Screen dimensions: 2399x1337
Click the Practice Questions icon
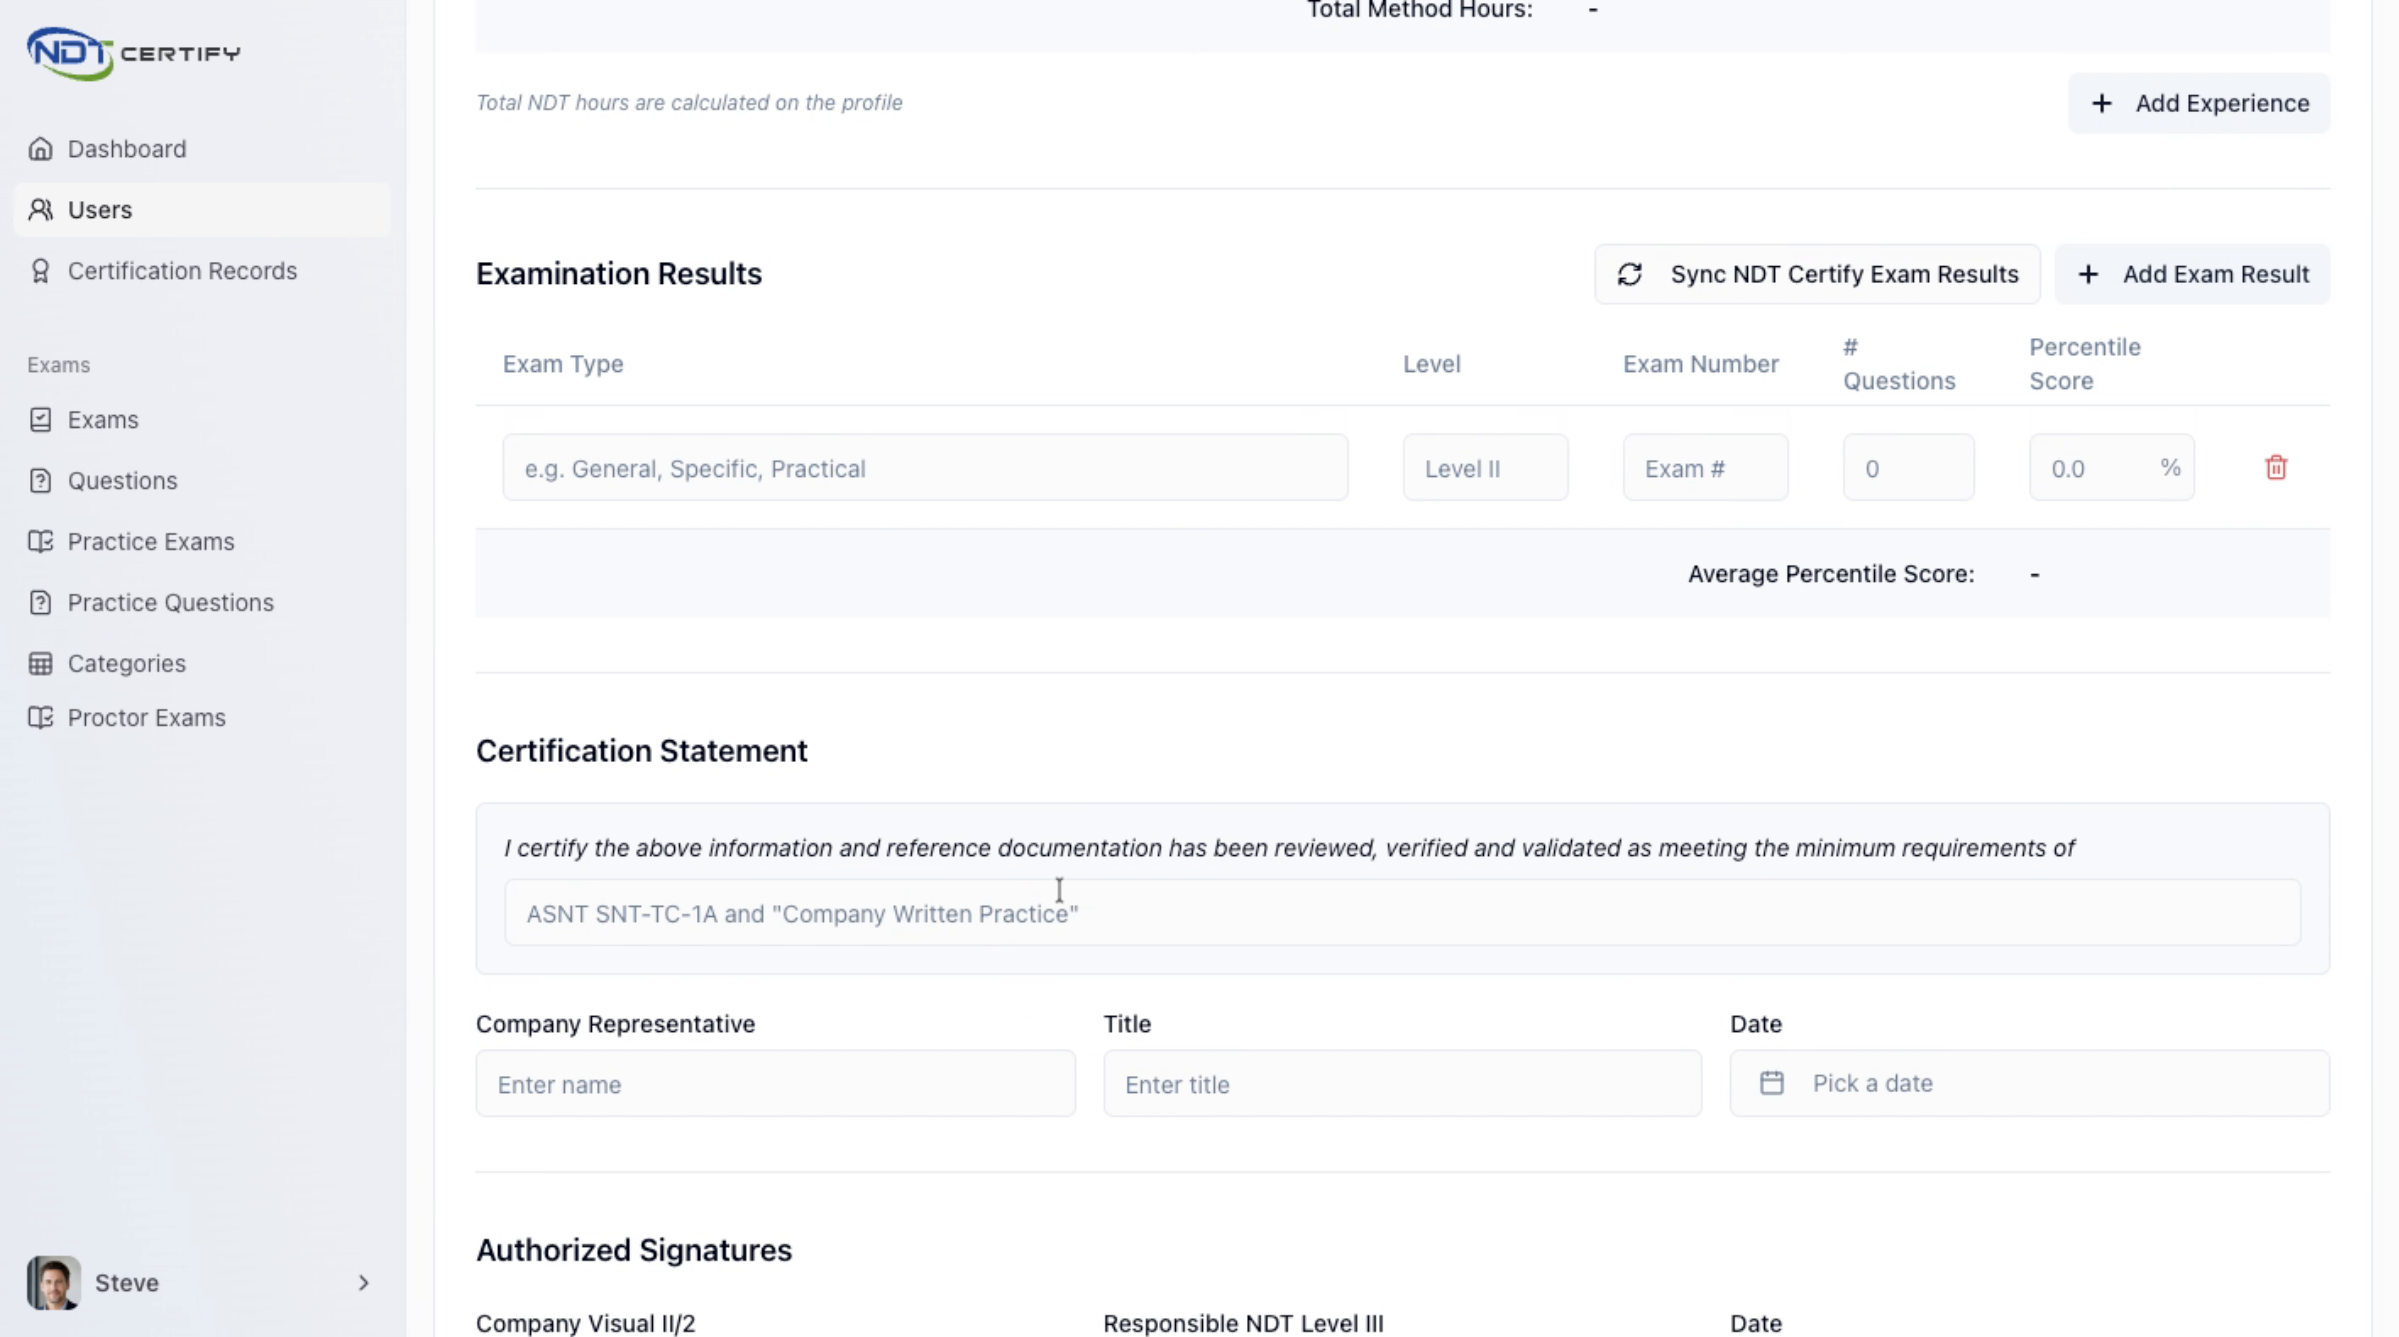point(40,603)
